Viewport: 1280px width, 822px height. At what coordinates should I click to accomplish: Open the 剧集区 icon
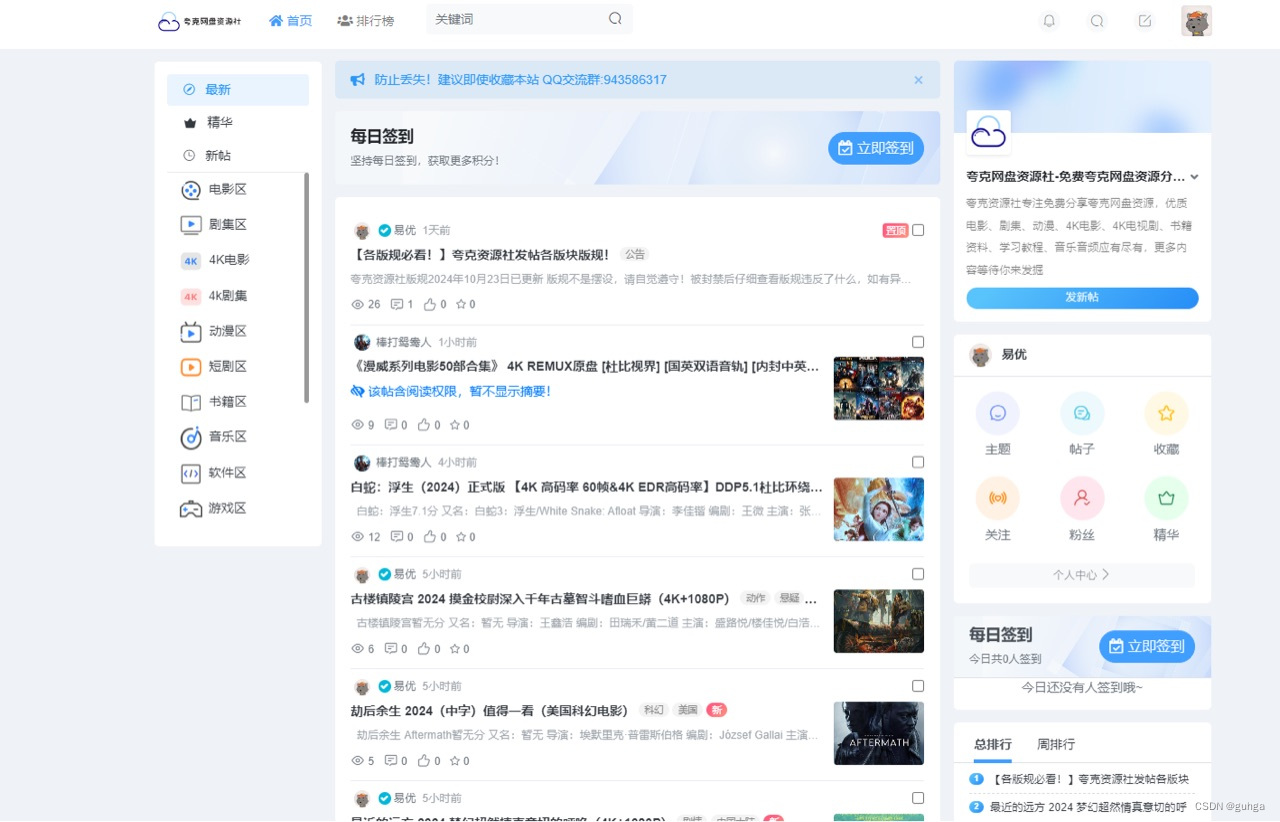pos(191,225)
